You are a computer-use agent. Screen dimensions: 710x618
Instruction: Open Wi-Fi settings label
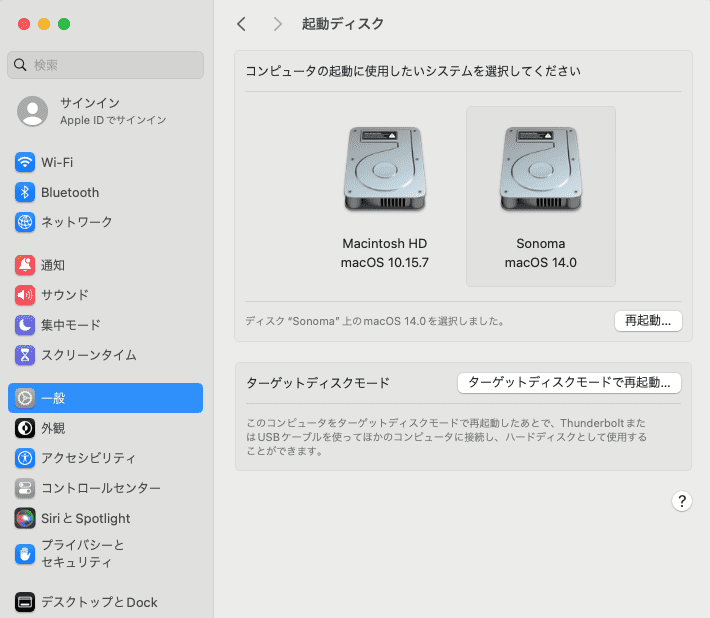(57, 162)
